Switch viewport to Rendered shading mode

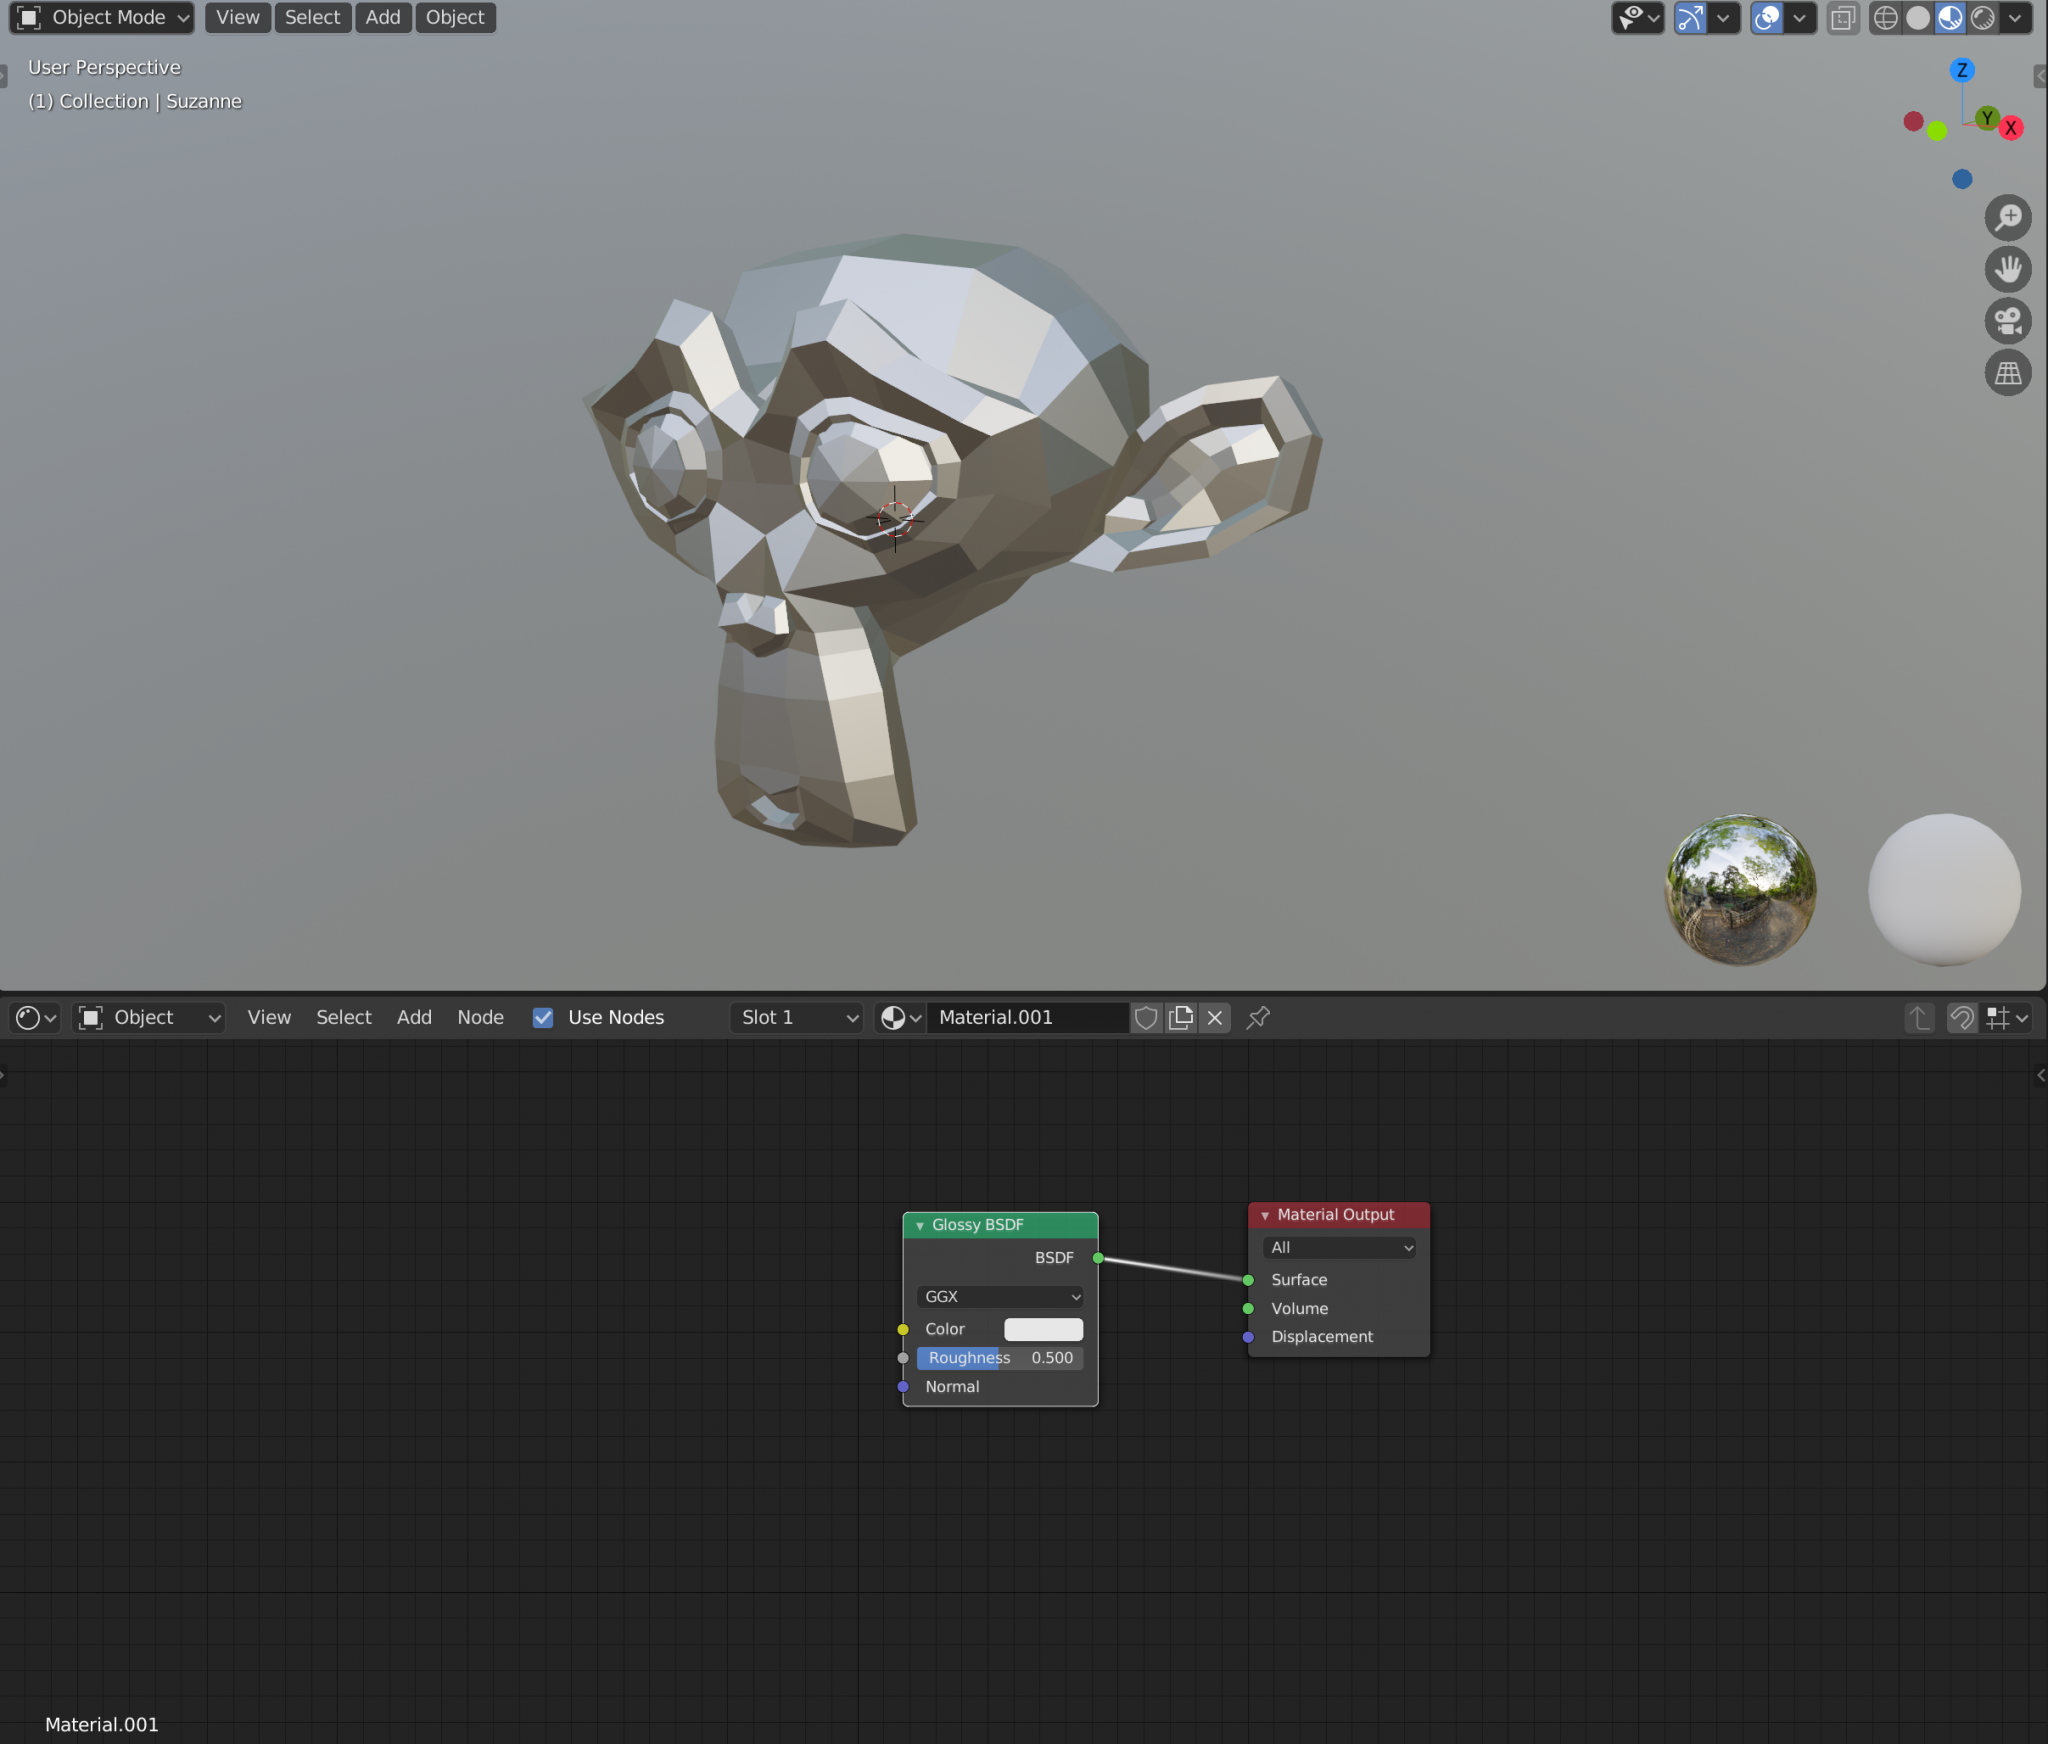pos(1984,17)
